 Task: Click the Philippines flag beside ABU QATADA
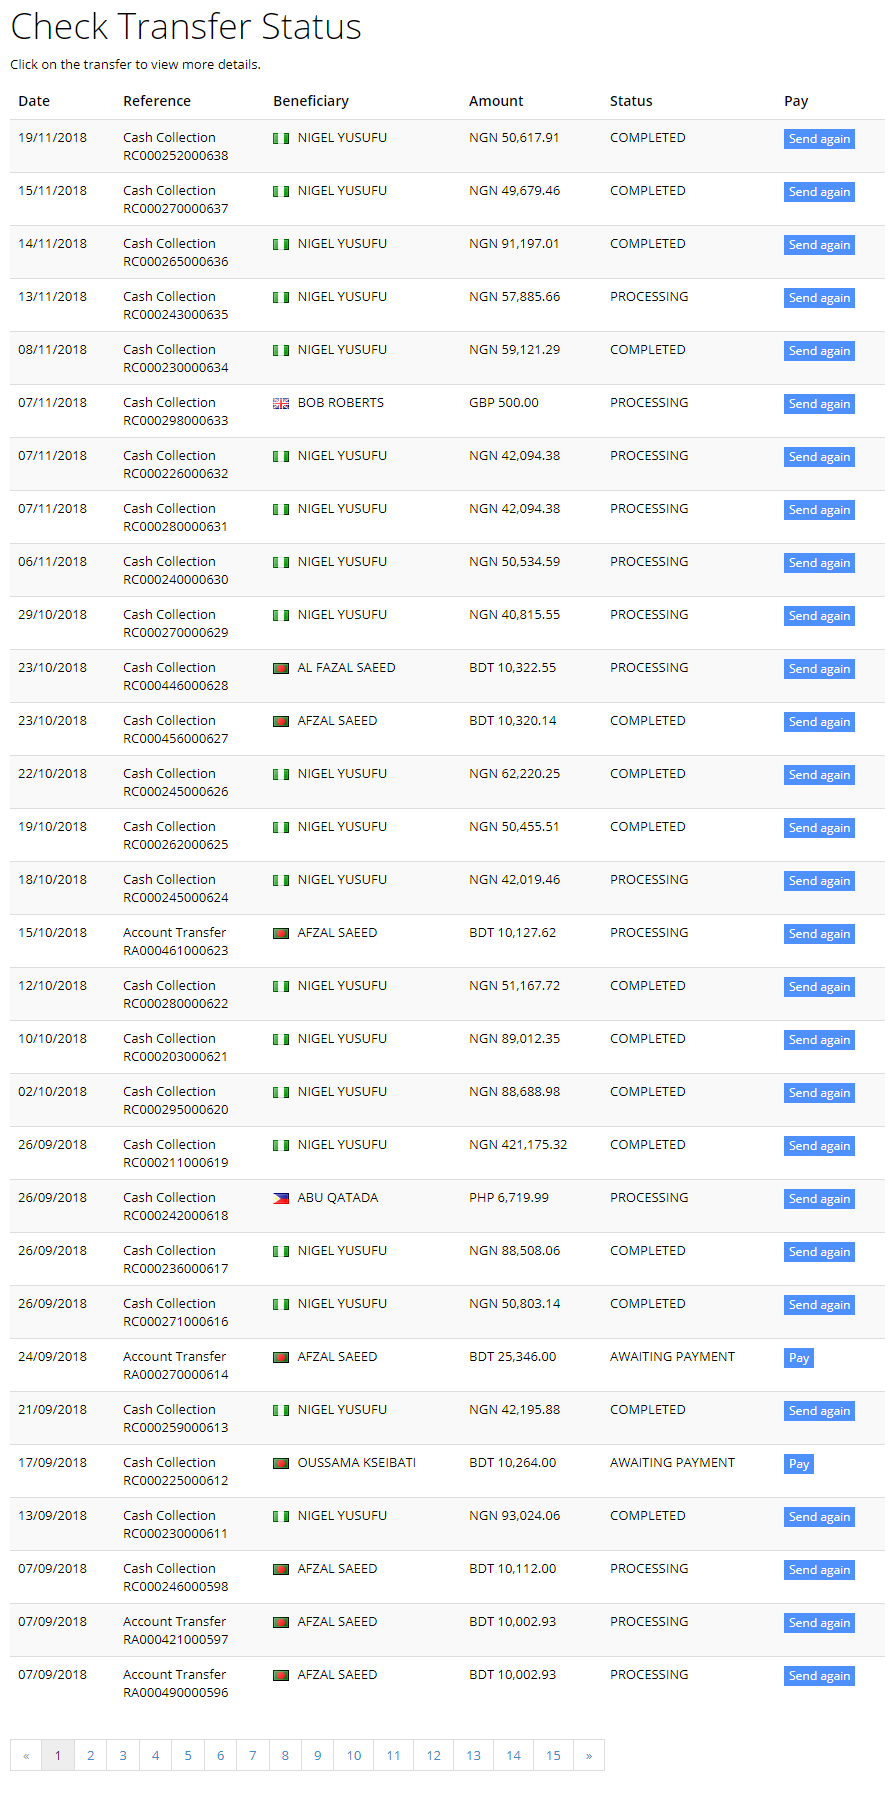coord(281,1198)
